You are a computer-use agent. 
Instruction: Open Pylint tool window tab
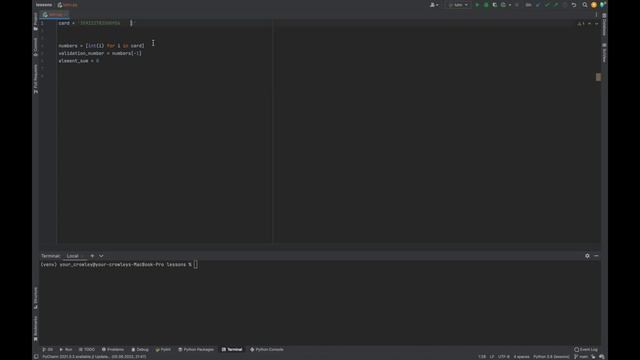click(163, 349)
